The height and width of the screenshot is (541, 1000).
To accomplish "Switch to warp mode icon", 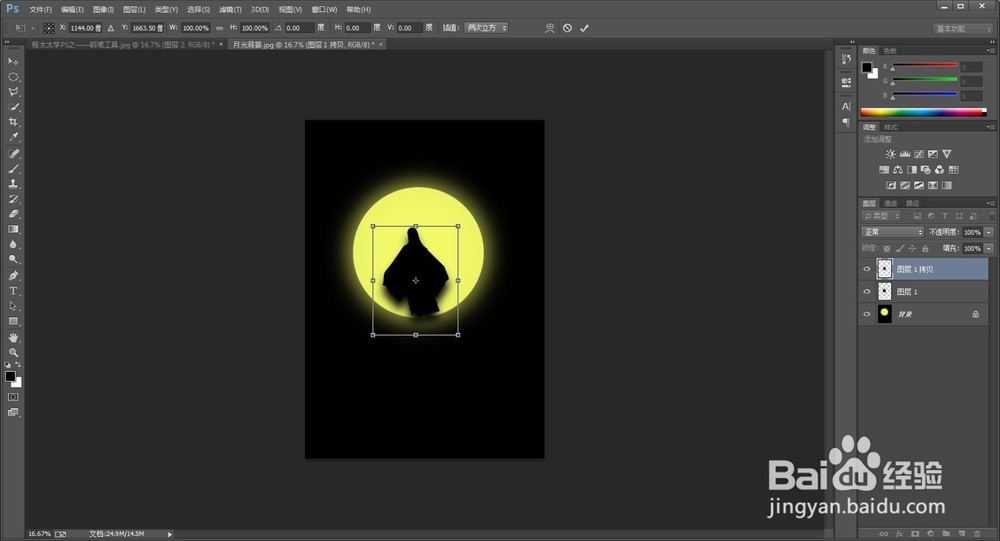I will point(549,28).
